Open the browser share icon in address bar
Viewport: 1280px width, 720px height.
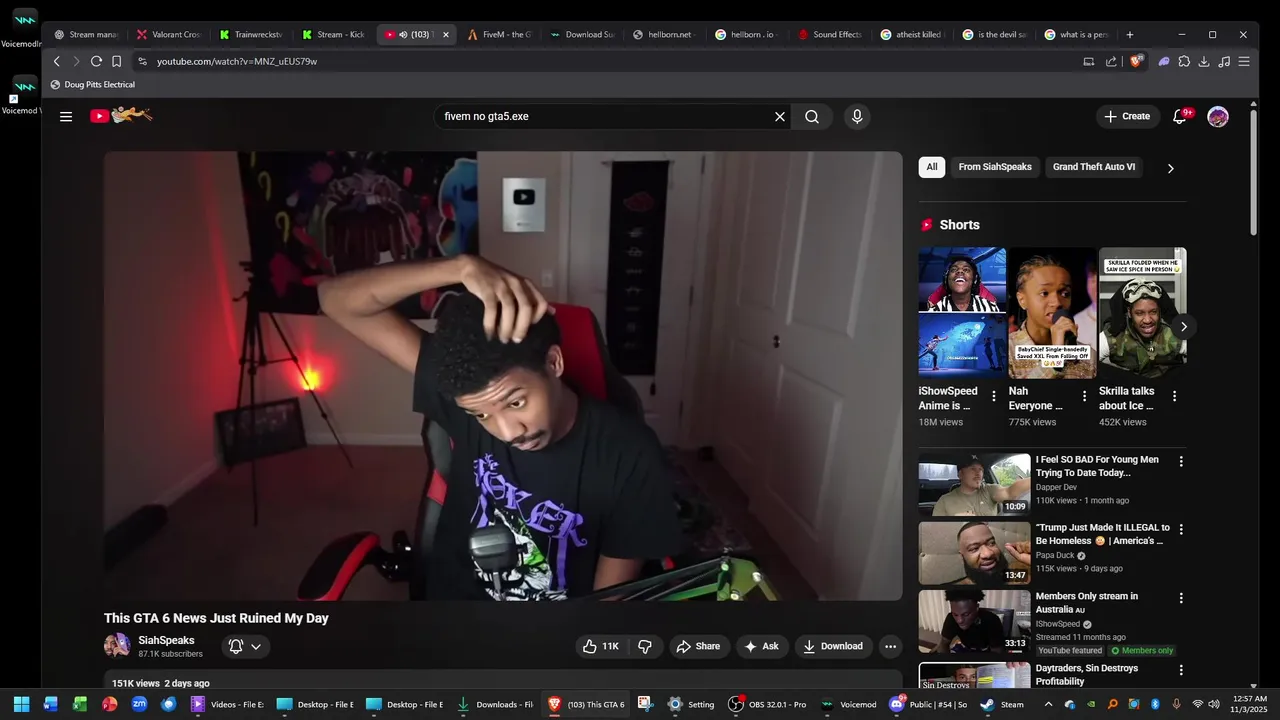pos(1111,61)
